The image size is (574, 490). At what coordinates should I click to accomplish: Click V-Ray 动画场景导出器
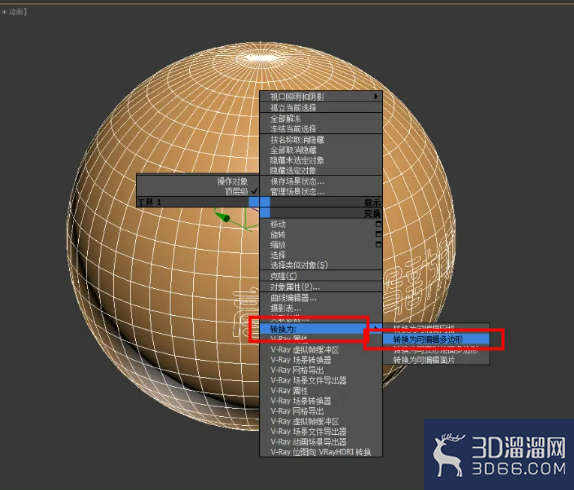[309, 442]
